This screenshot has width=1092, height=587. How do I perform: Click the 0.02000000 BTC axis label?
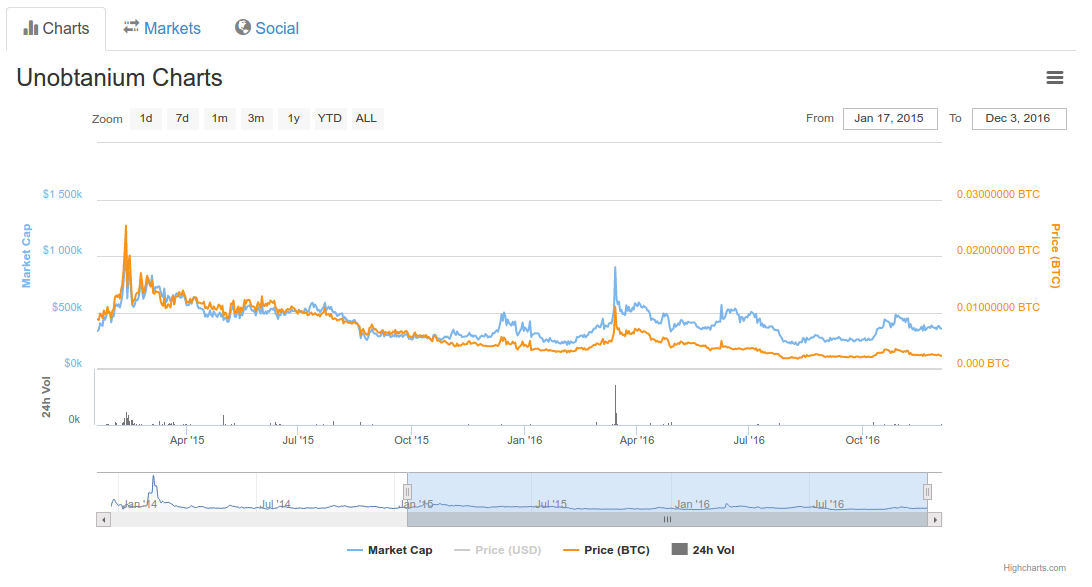[x=998, y=251]
